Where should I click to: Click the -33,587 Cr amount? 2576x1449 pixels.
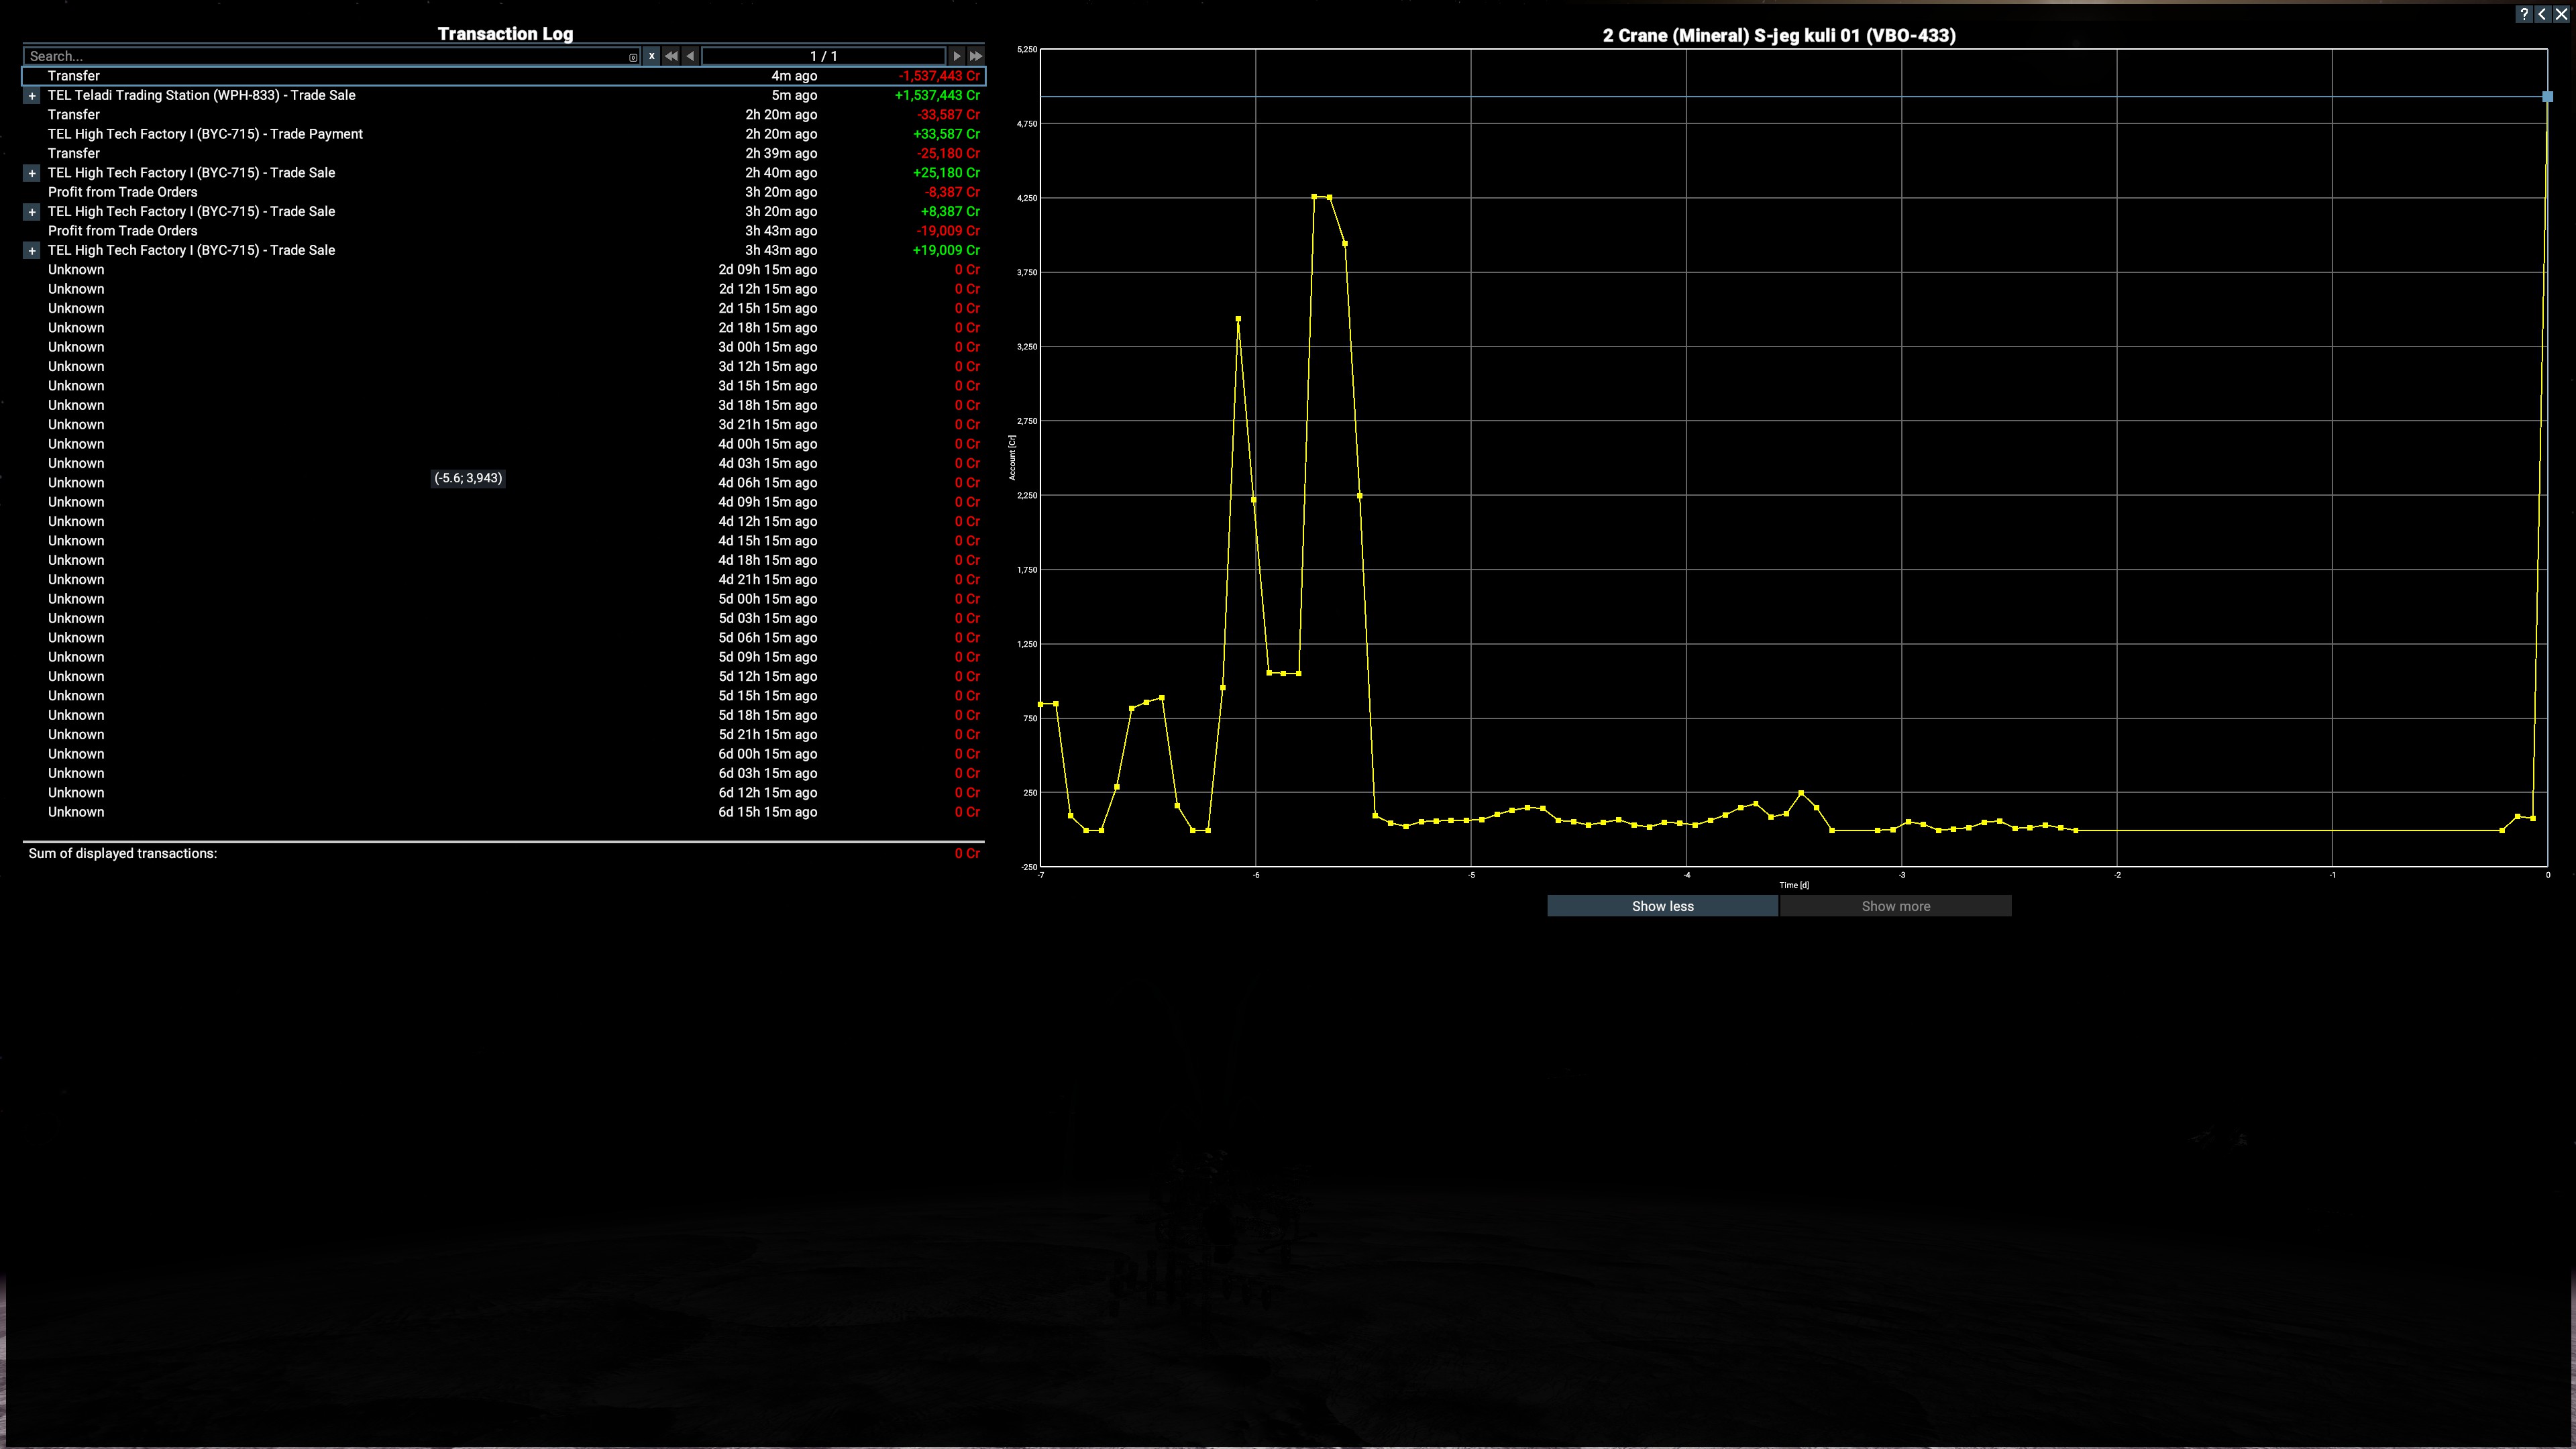coord(948,115)
